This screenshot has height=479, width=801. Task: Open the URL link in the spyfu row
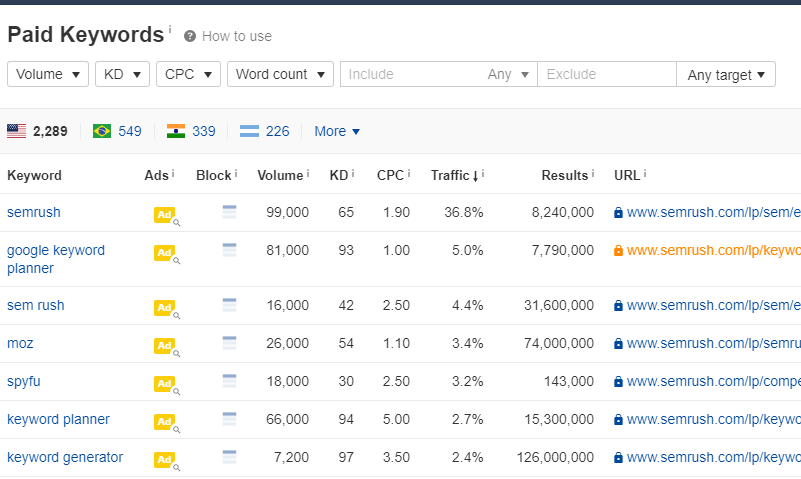[x=714, y=381]
